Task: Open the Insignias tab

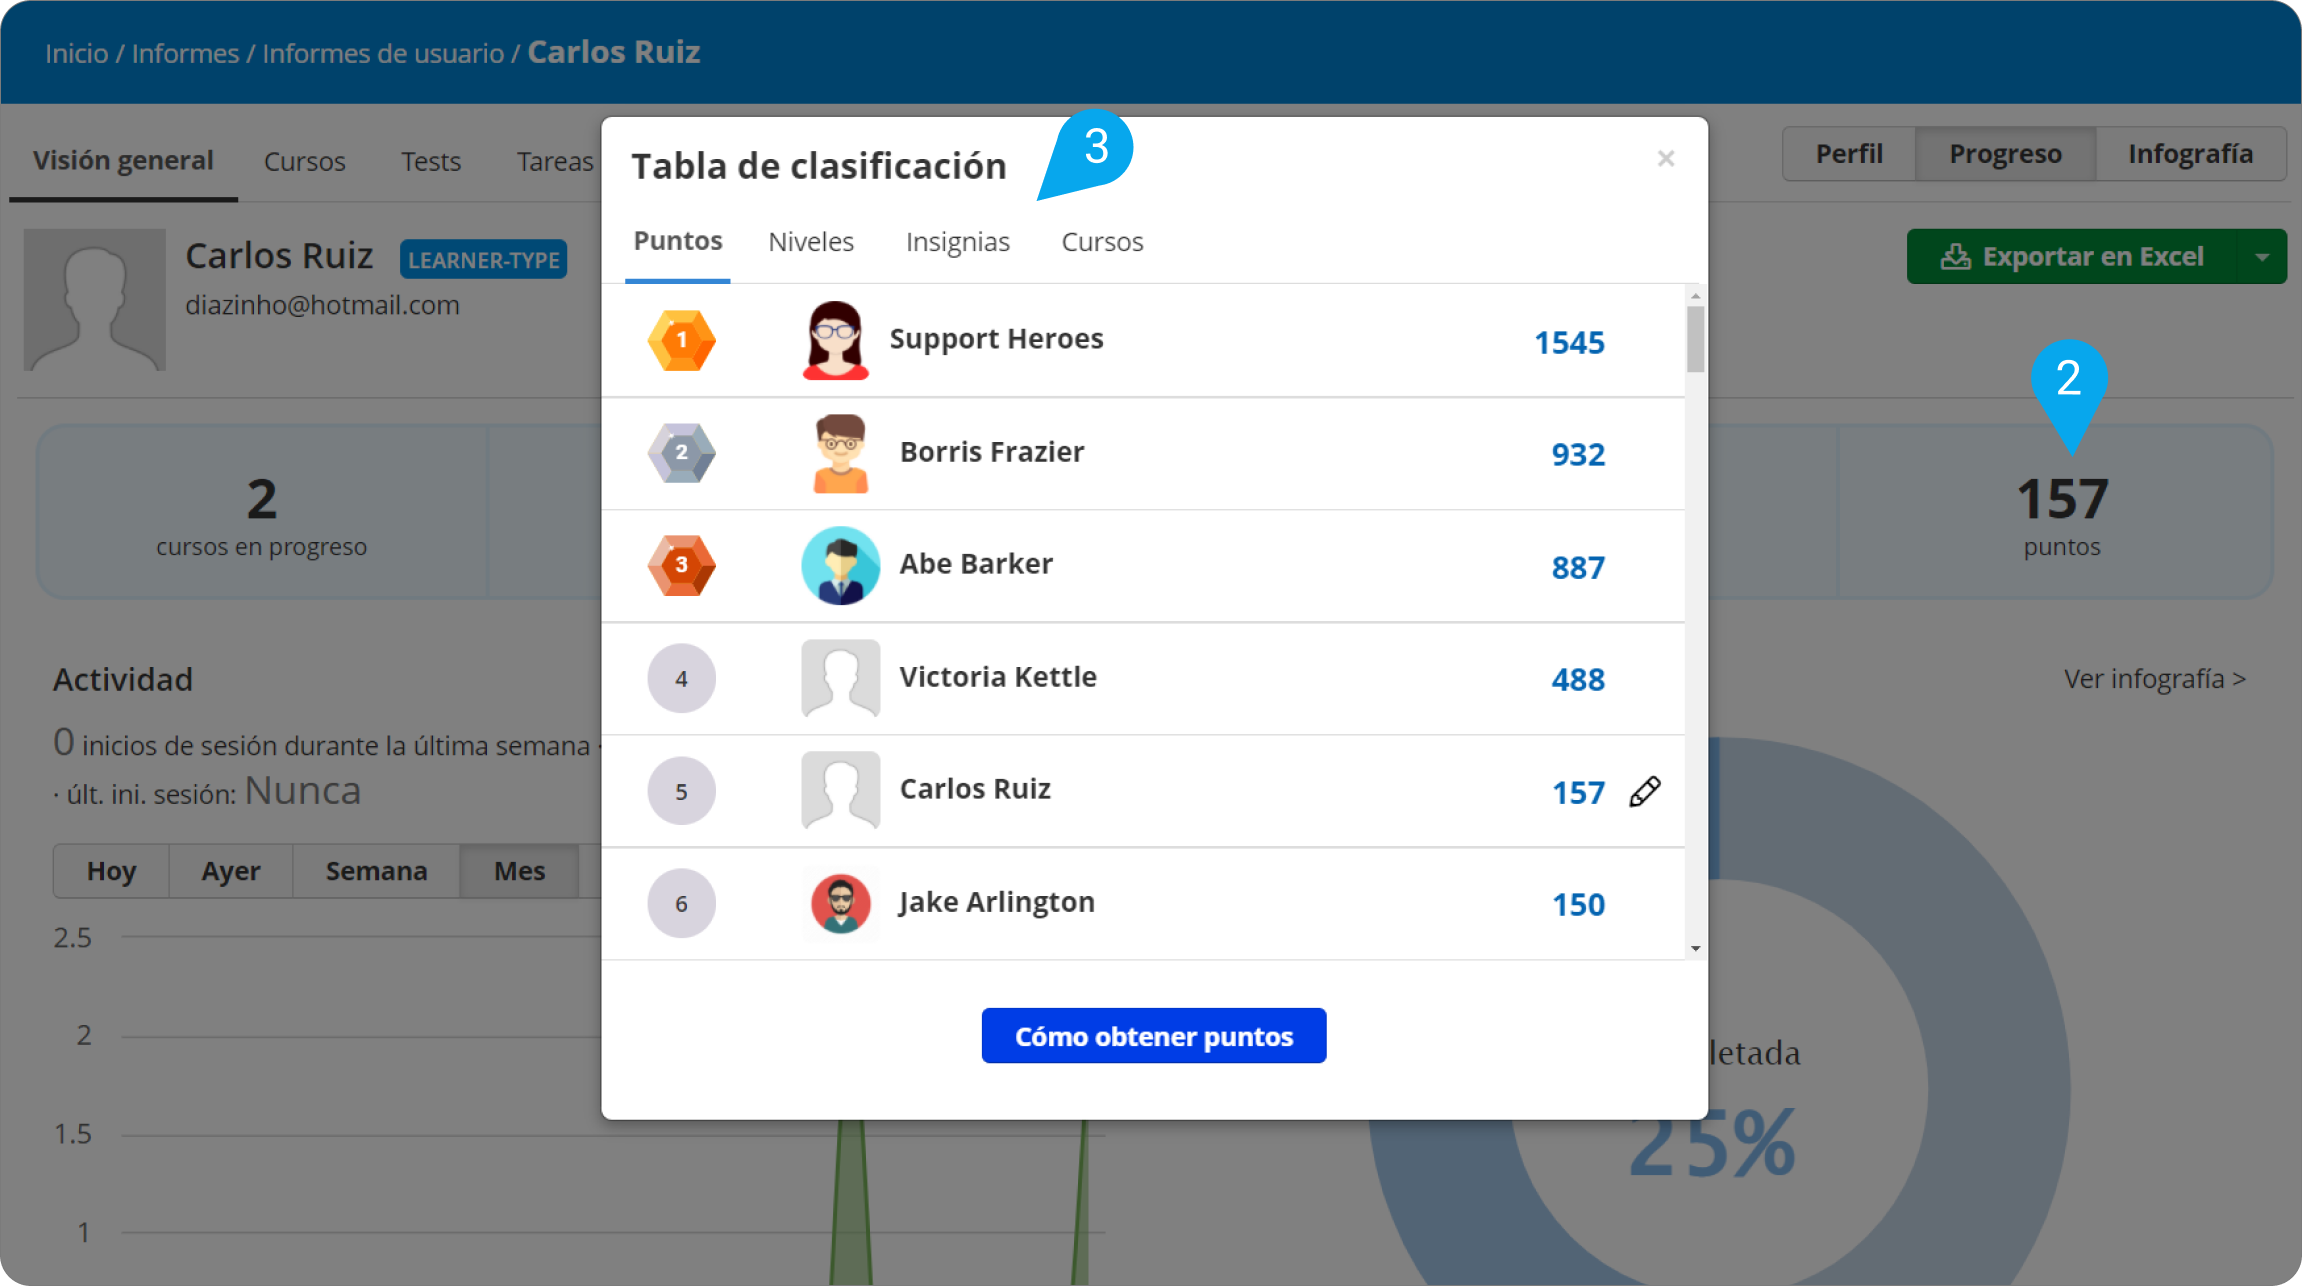Action: tap(958, 242)
